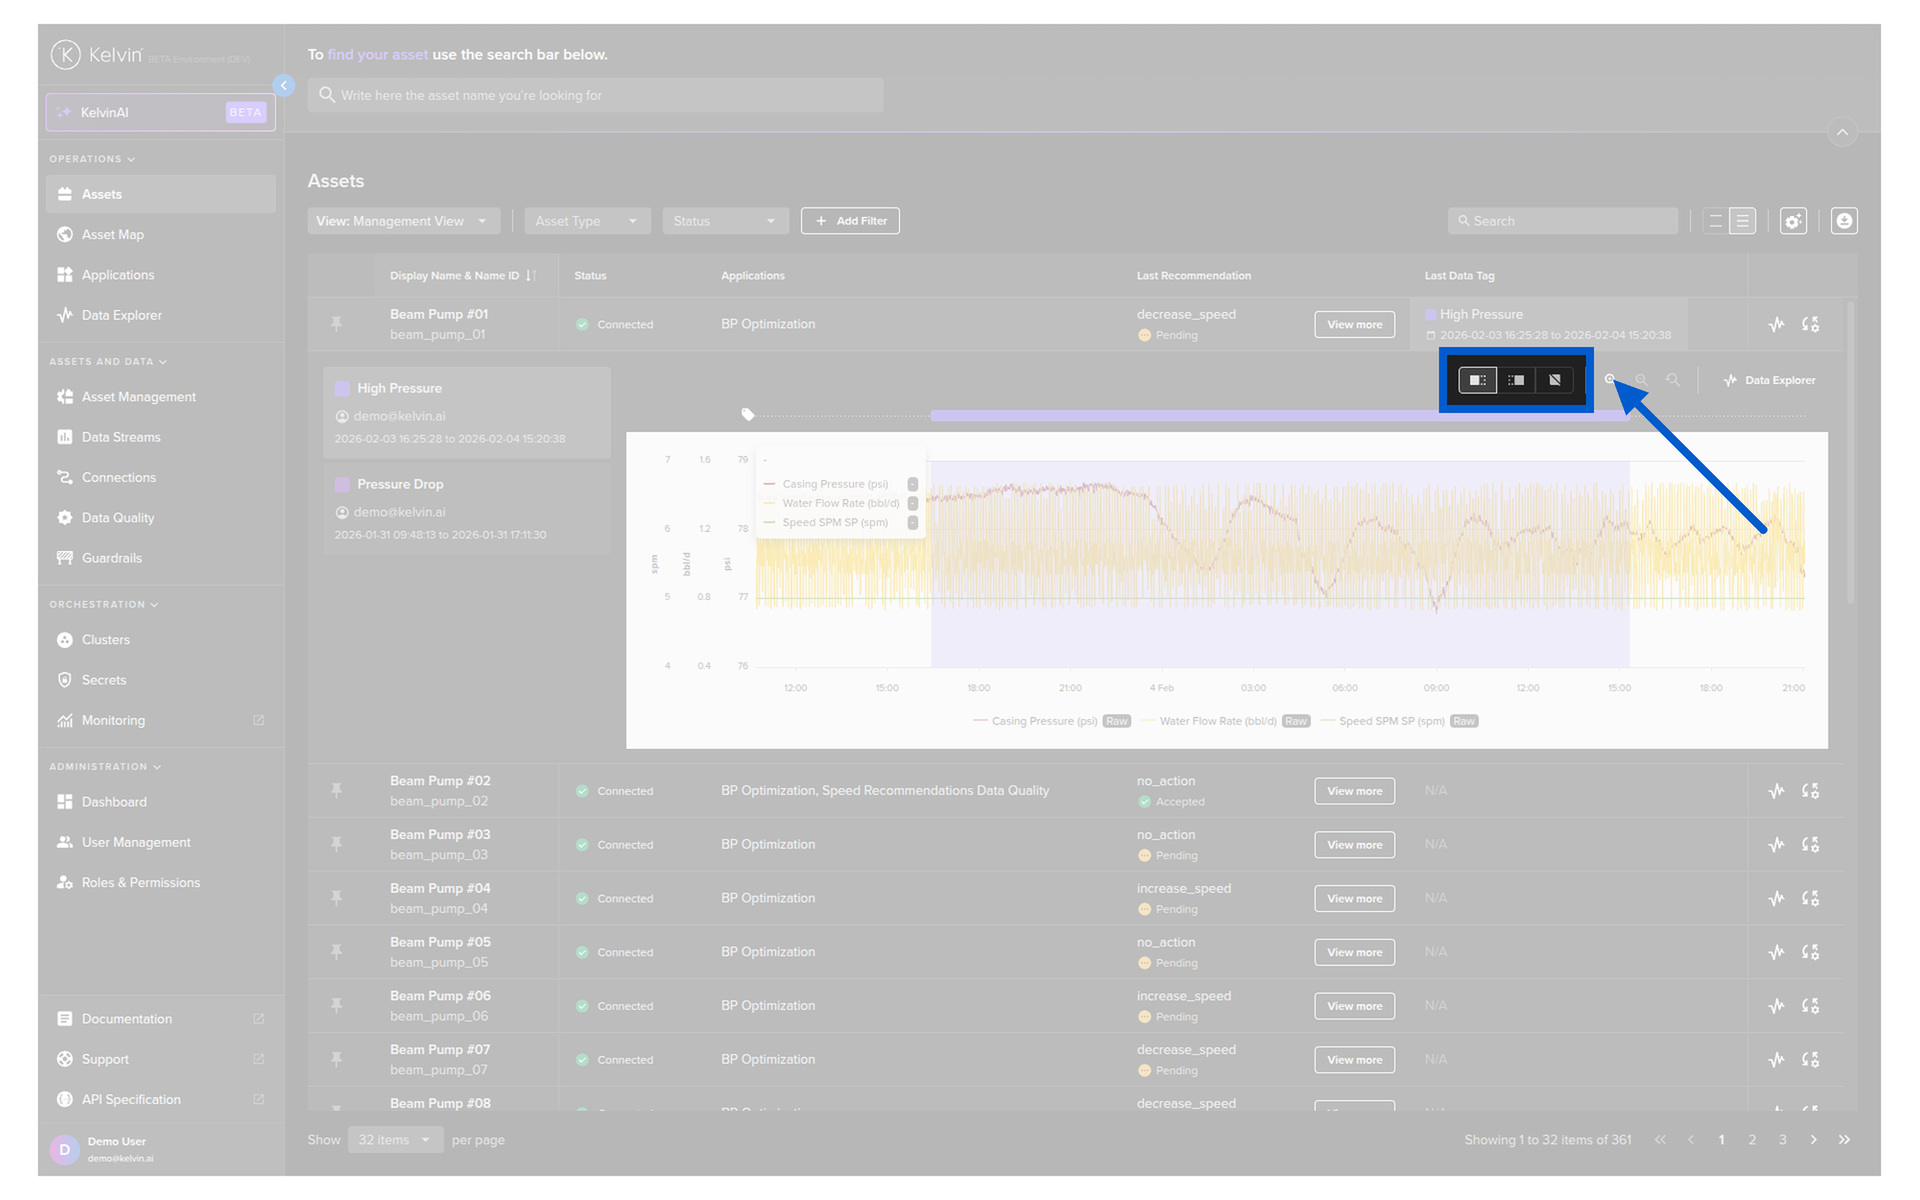Open table settings gear icon
Screen dimensions: 1920x1200
[1793, 221]
